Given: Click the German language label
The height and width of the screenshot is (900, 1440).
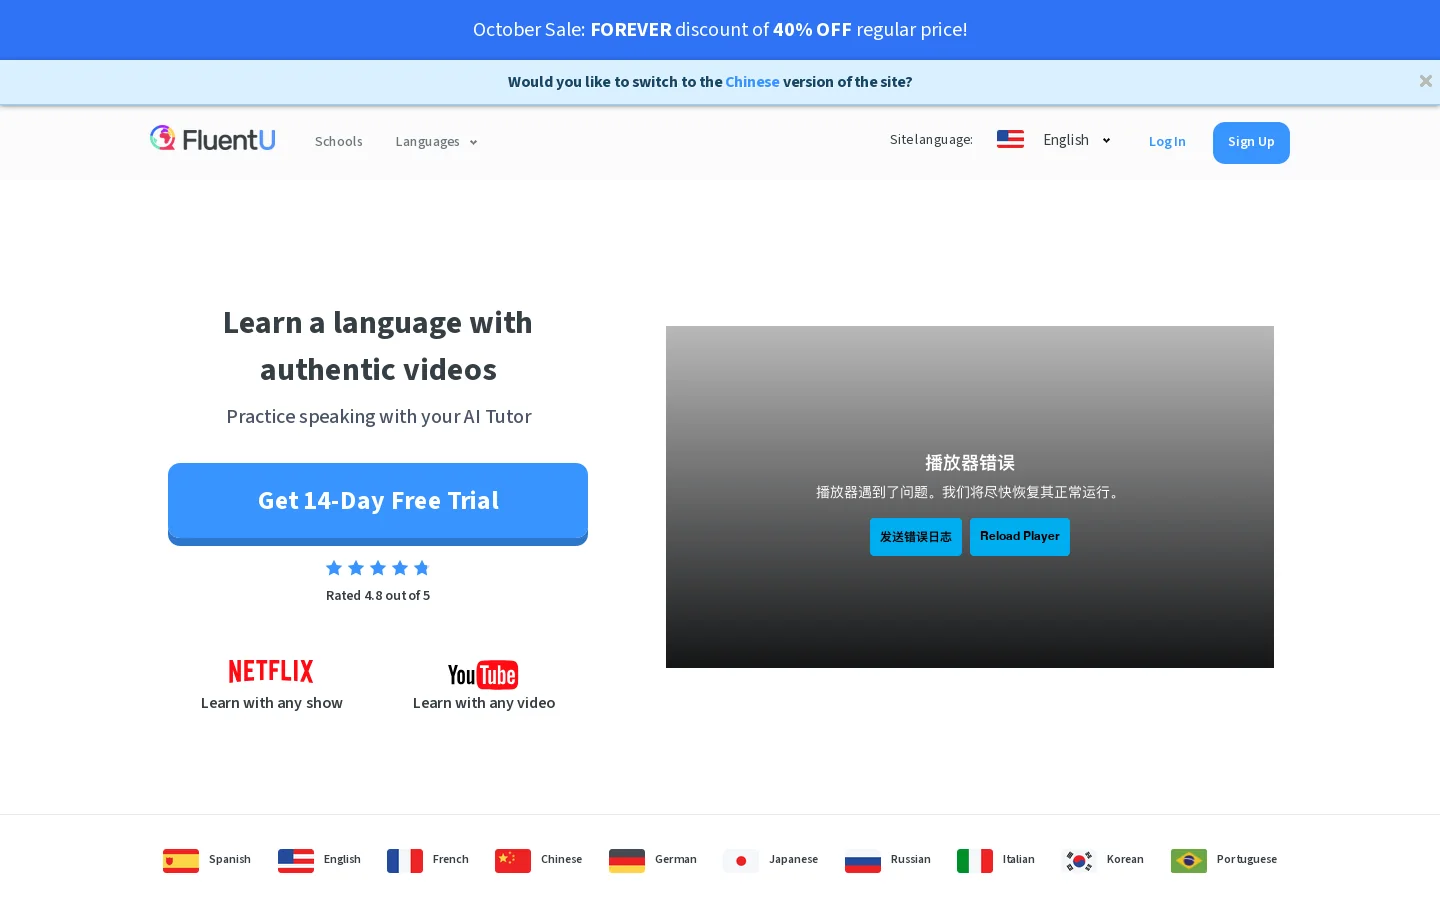Looking at the screenshot, I should (x=676, y=860).
